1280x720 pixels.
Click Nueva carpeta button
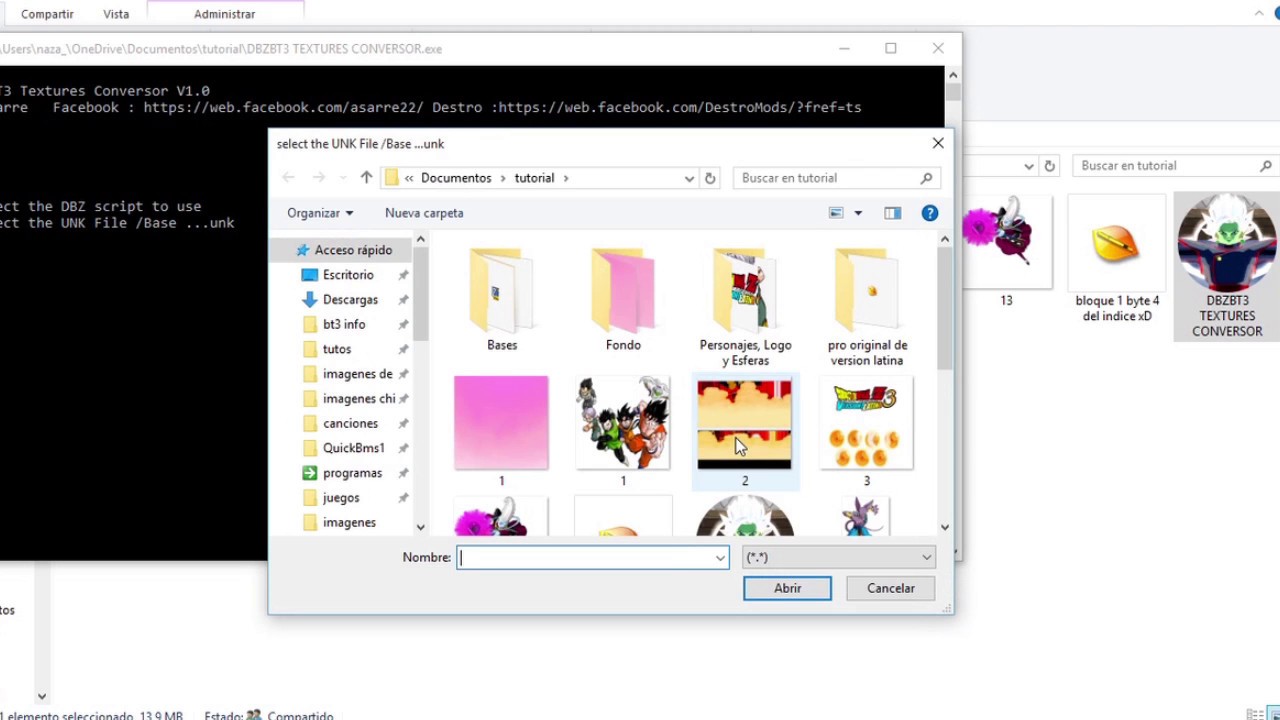pyautogui.click(x=424, y=213)
